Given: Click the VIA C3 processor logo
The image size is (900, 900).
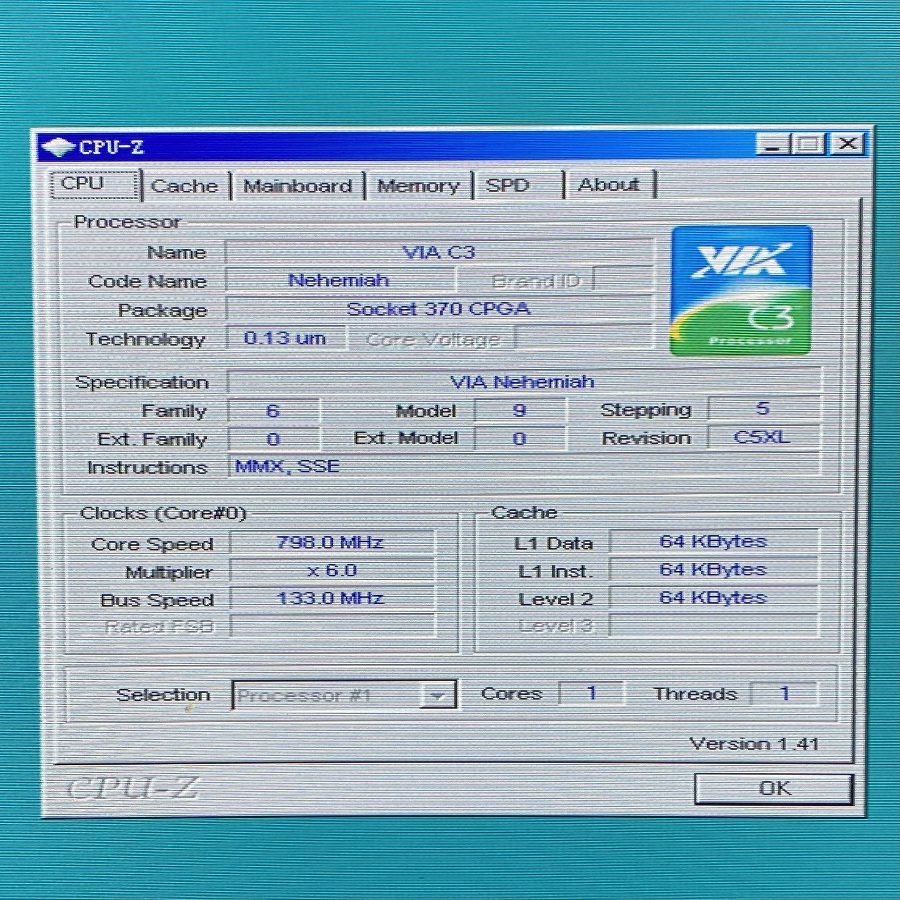Looking at the screenshot, I should tap(740, 289).
